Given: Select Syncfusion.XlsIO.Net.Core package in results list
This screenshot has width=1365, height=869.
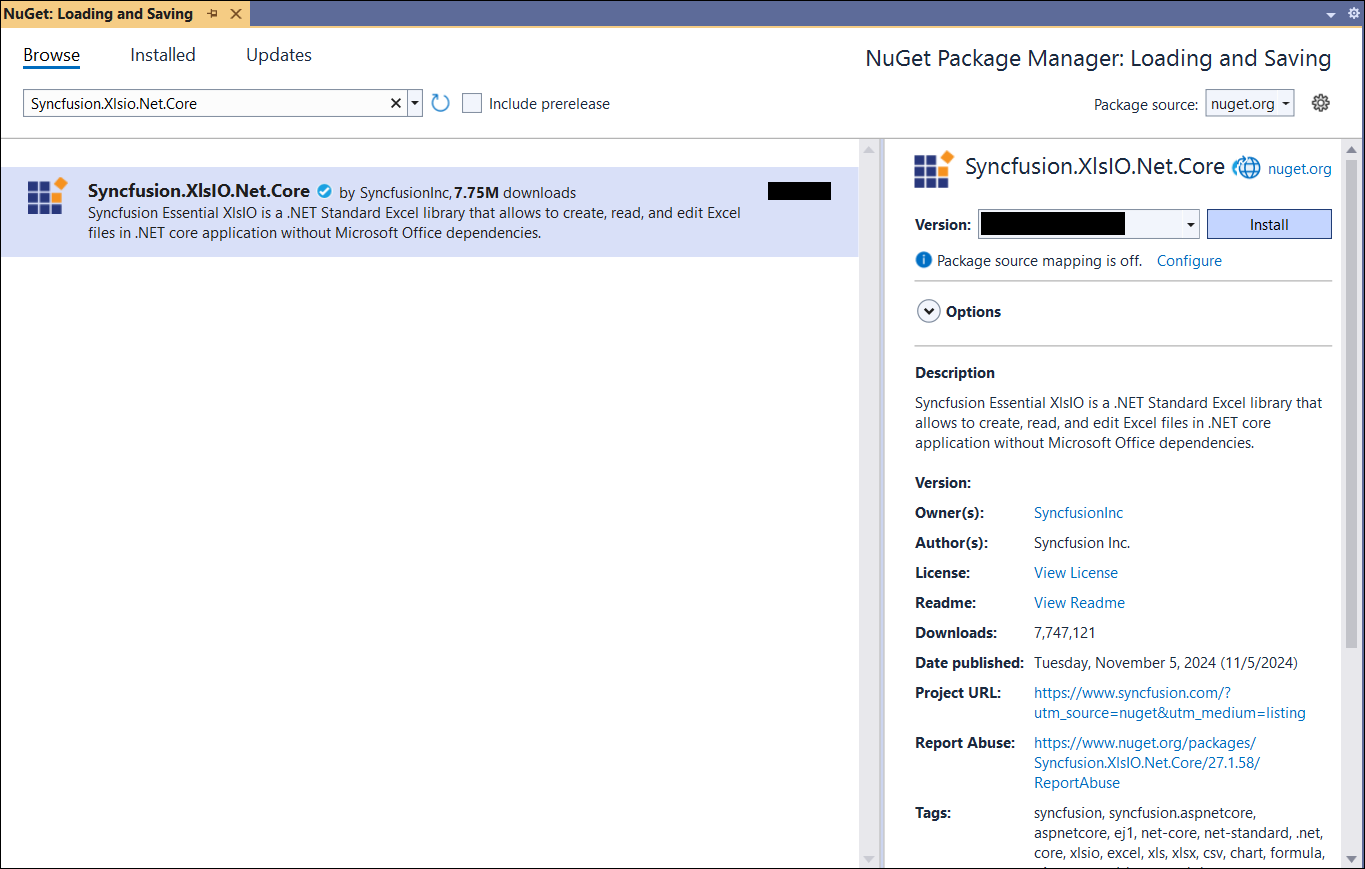Looking at the screenshot, I should click(429, 212).
